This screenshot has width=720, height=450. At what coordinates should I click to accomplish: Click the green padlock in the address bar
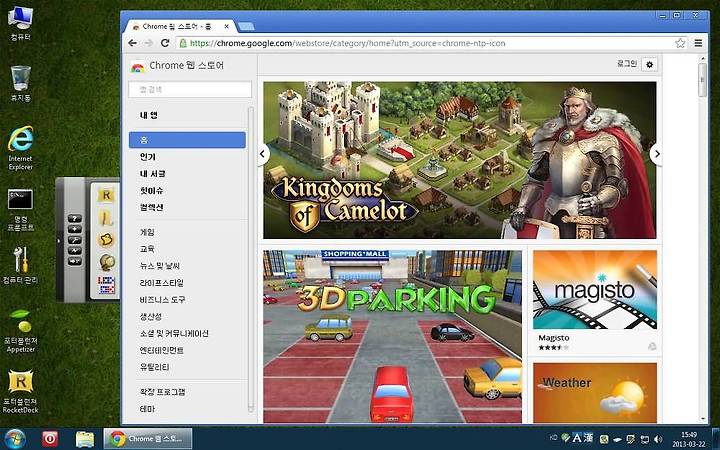183,43
